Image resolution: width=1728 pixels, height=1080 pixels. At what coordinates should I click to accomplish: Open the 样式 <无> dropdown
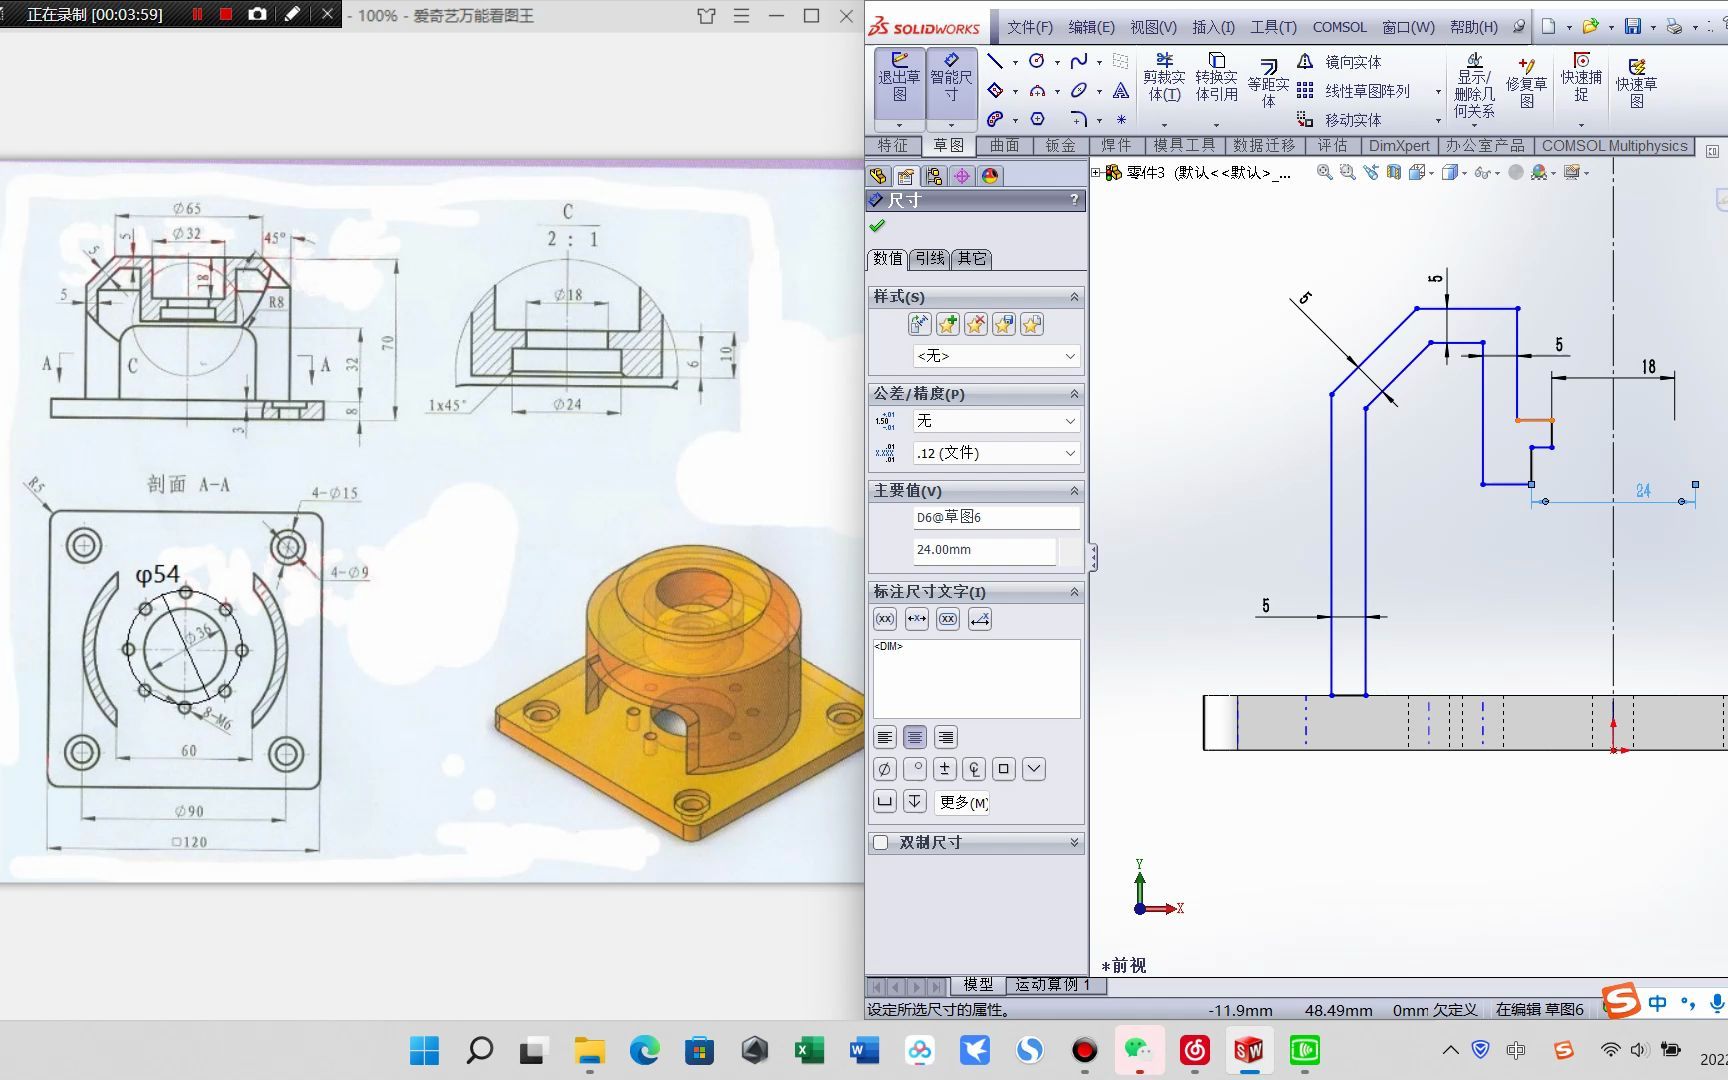tap(995, 356)
